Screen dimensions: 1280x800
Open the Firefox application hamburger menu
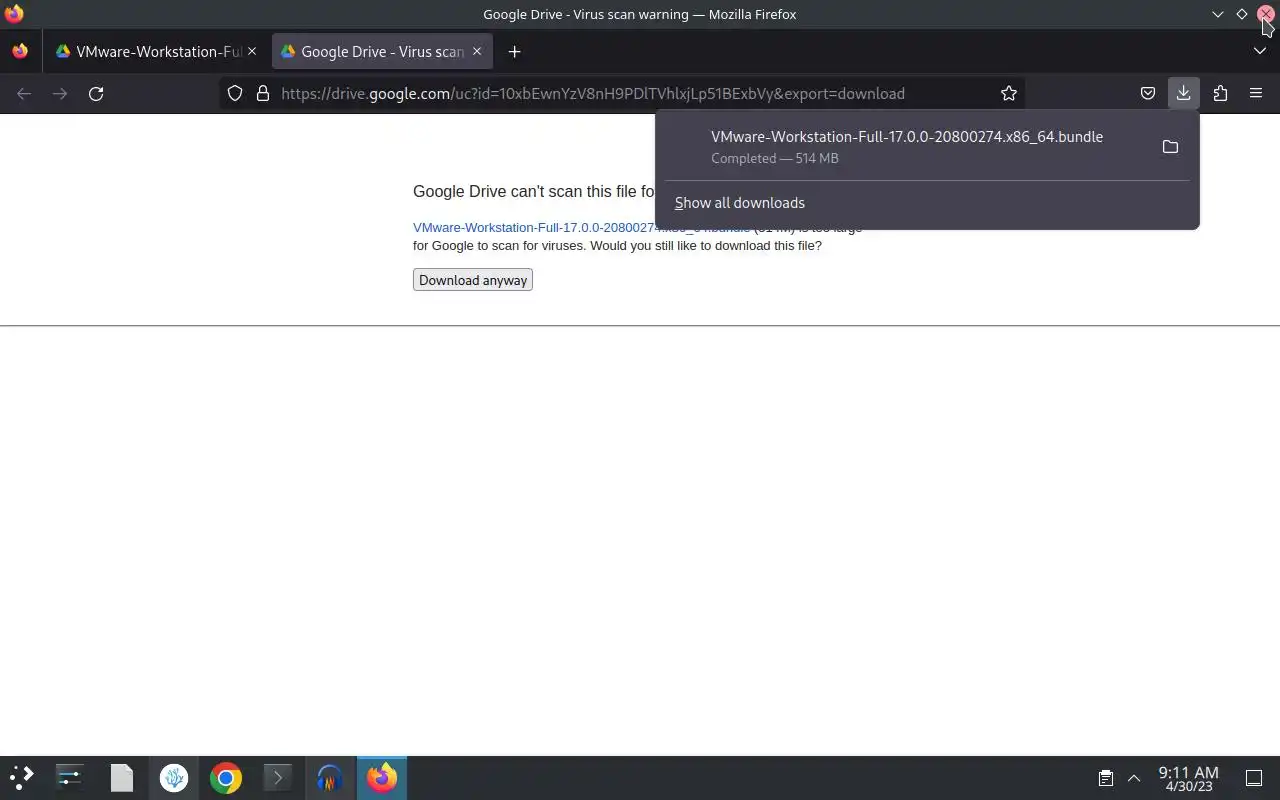point(1256,93)
